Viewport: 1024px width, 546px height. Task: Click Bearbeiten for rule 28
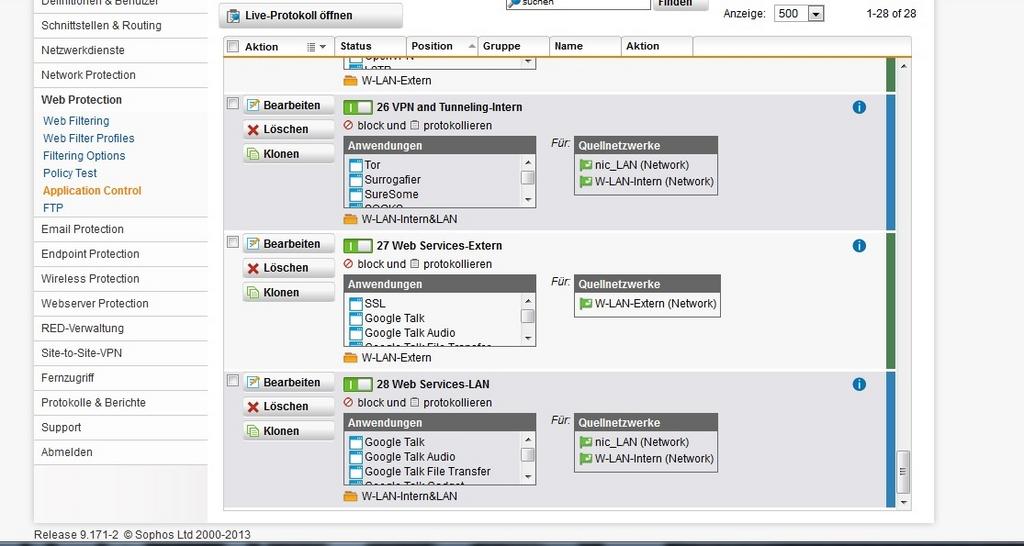(289, 382)
